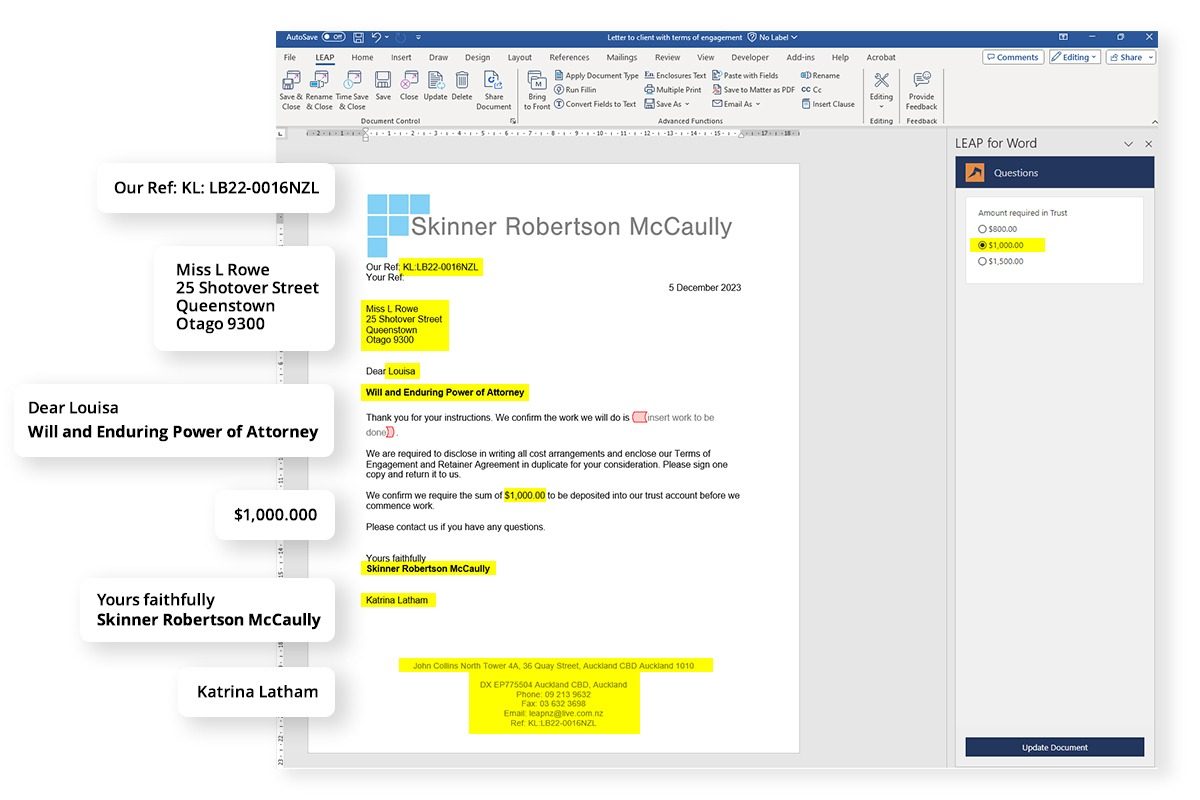
Task: Open the Editing mode dropdown button
Action: (x=1075, y=57)
